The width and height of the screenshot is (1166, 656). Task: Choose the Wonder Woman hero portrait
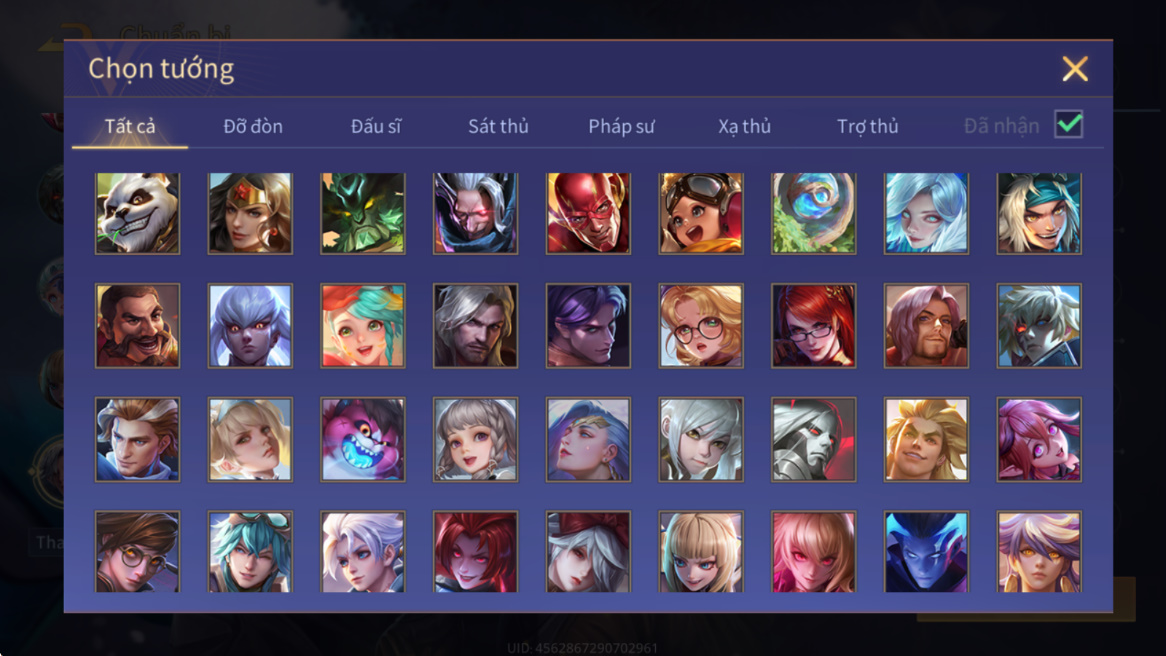(250, 213)
